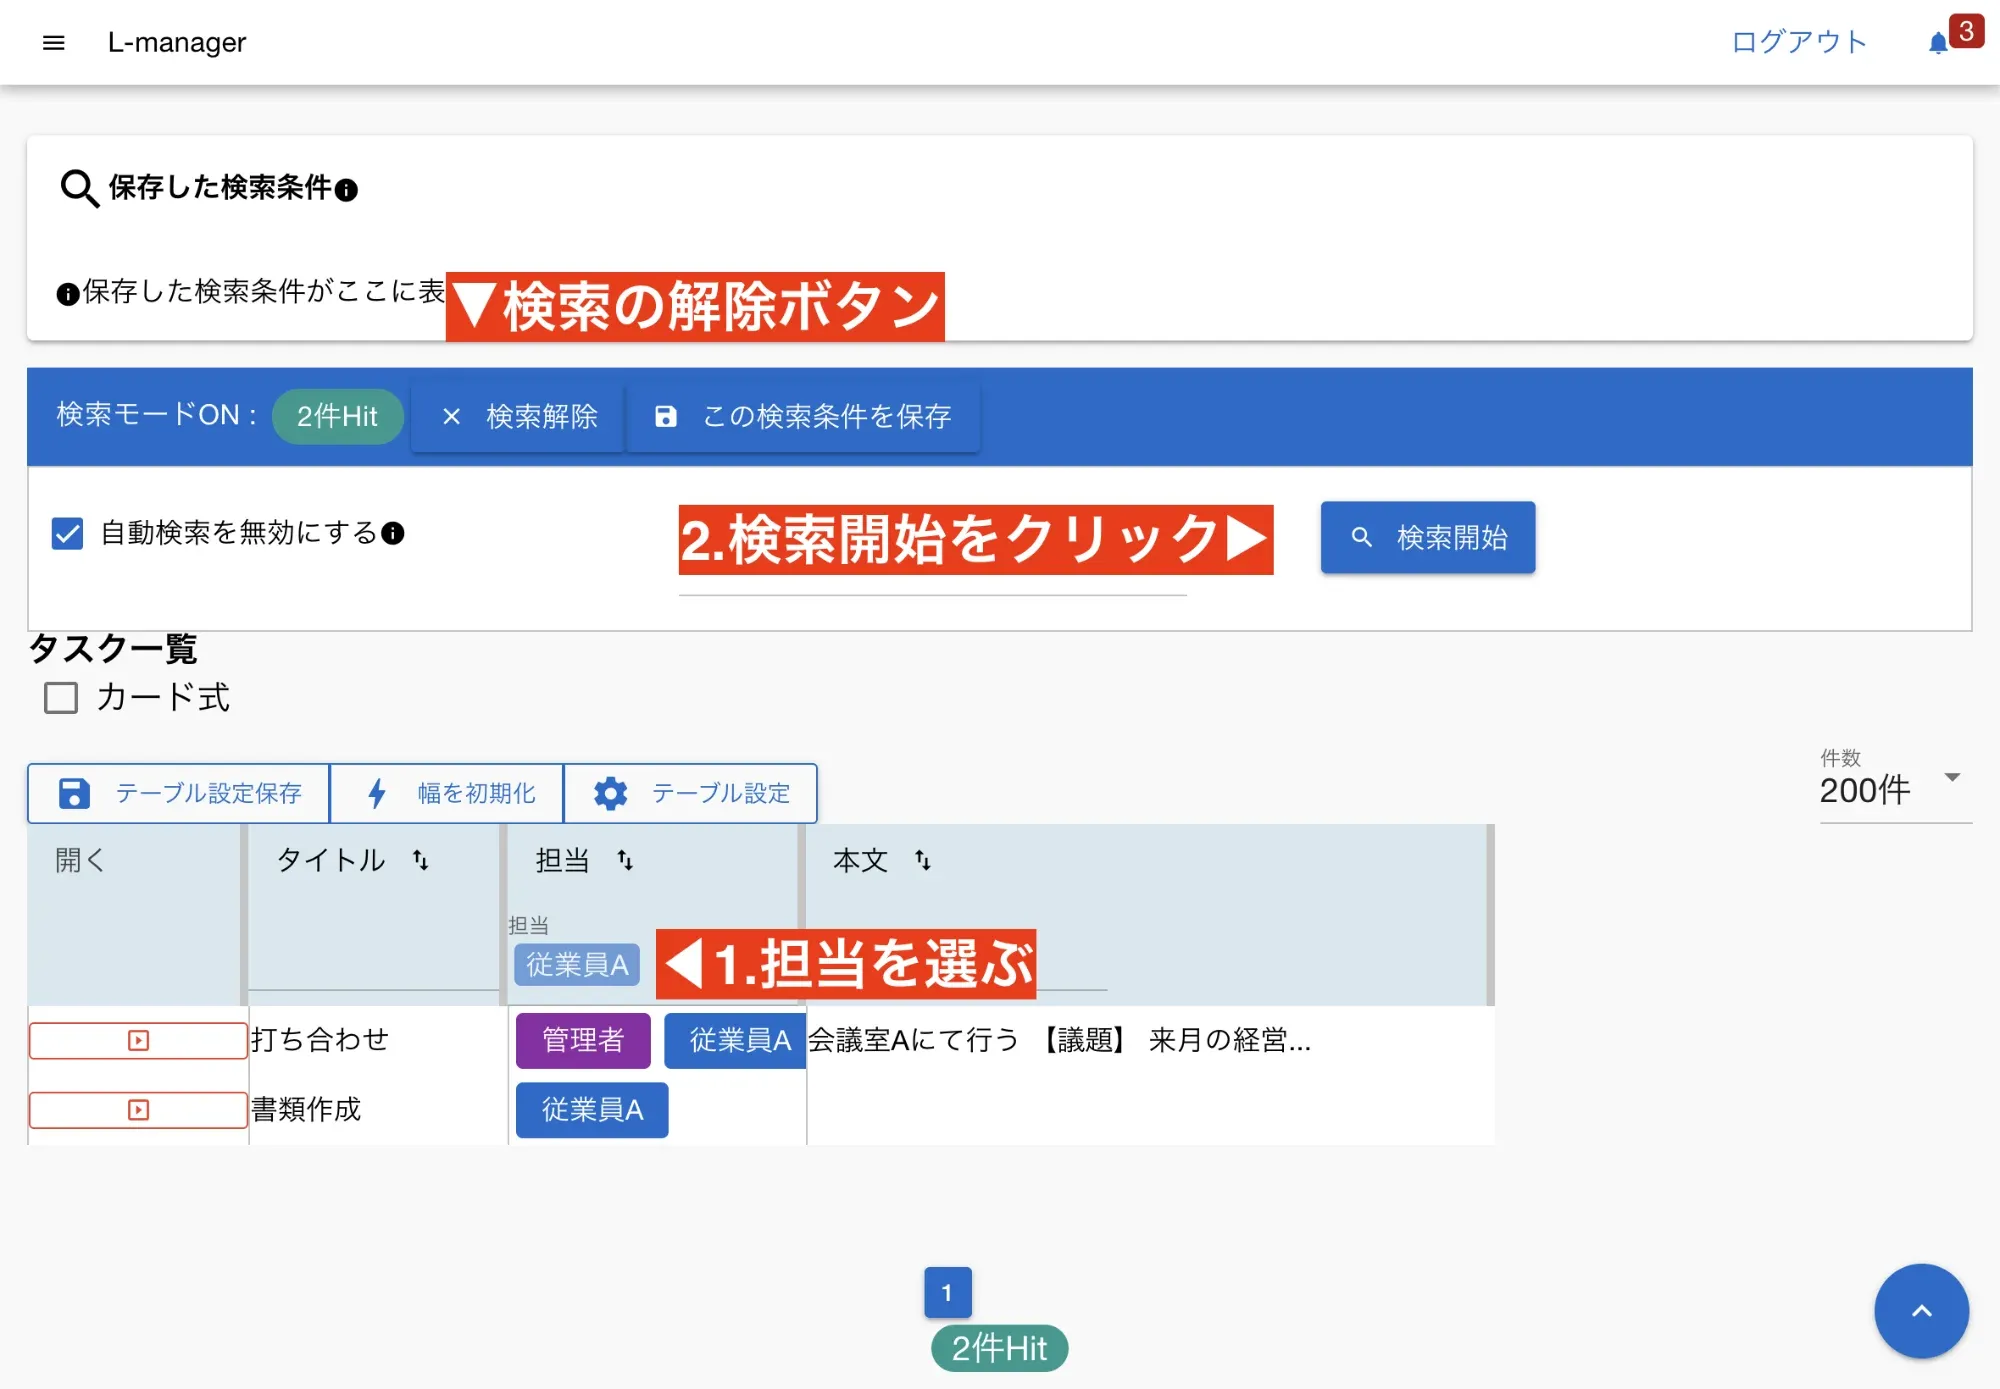This screenshot has width=2000, height=1389.
Task: Sort by 本文 column arrows
Action: pyautogui.click(x=923, y=860)
